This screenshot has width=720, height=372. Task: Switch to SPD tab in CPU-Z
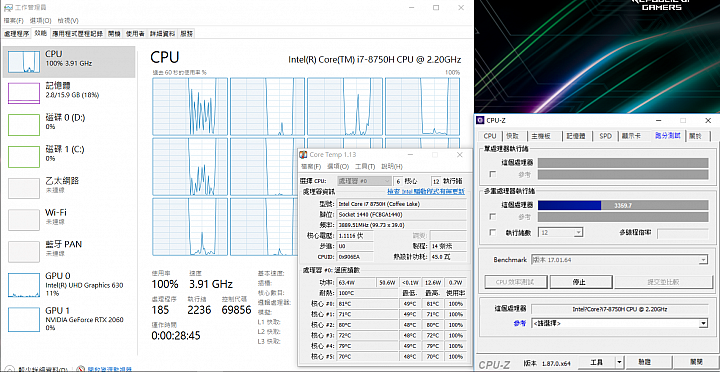[605, 136]
